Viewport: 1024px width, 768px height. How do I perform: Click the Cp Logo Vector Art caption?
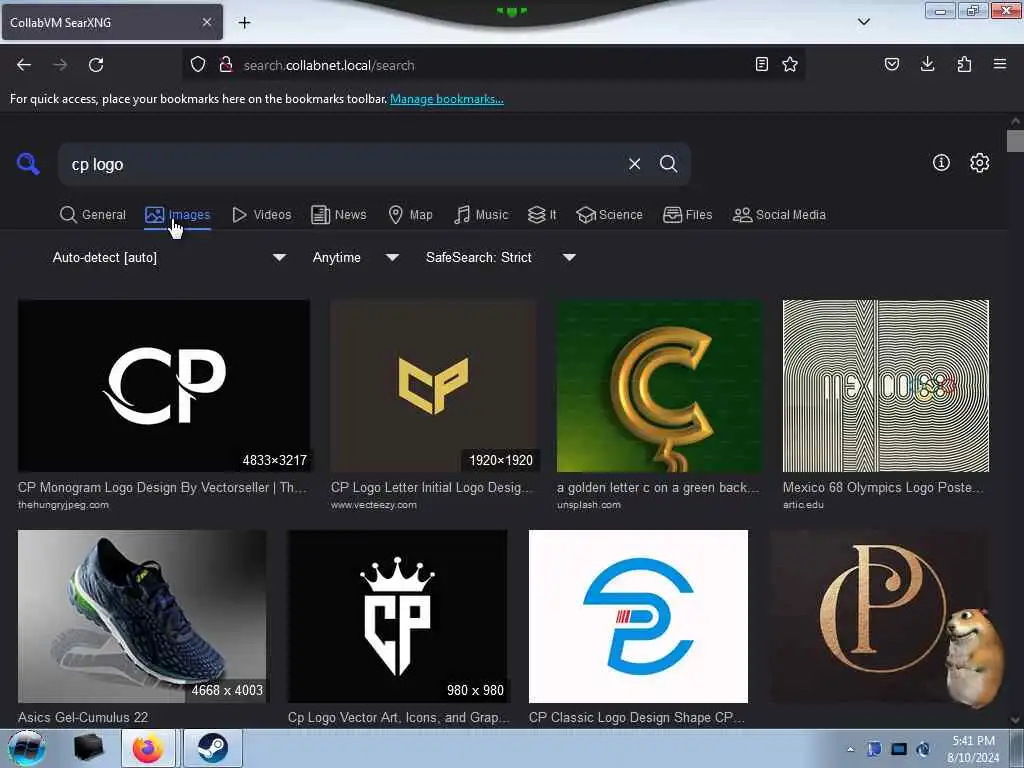coord(398,717)
